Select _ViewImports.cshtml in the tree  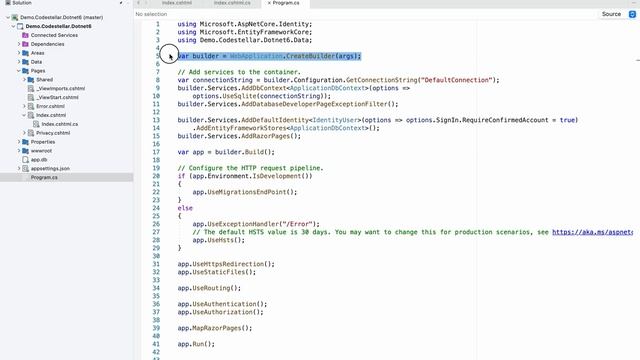(61, 89)
